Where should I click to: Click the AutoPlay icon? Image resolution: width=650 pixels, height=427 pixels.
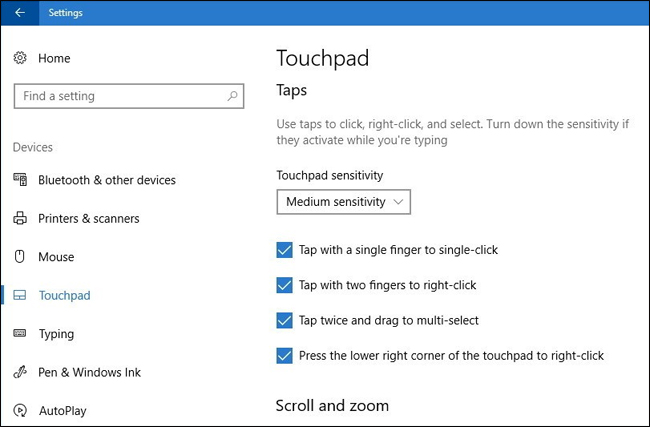click(20, 410)
